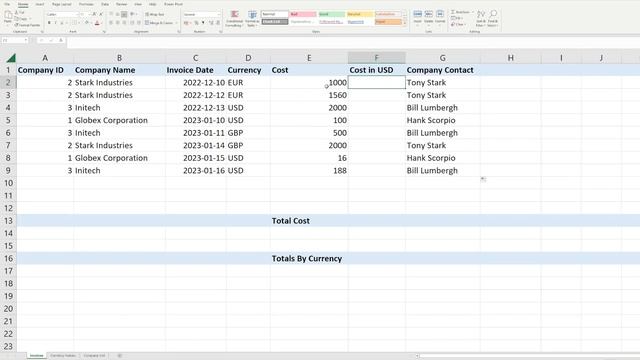Image resolution: width=640 pixels, height=360 pixels.
Task: Open the Clear dropdown
Action: click(x=458, y=24)
